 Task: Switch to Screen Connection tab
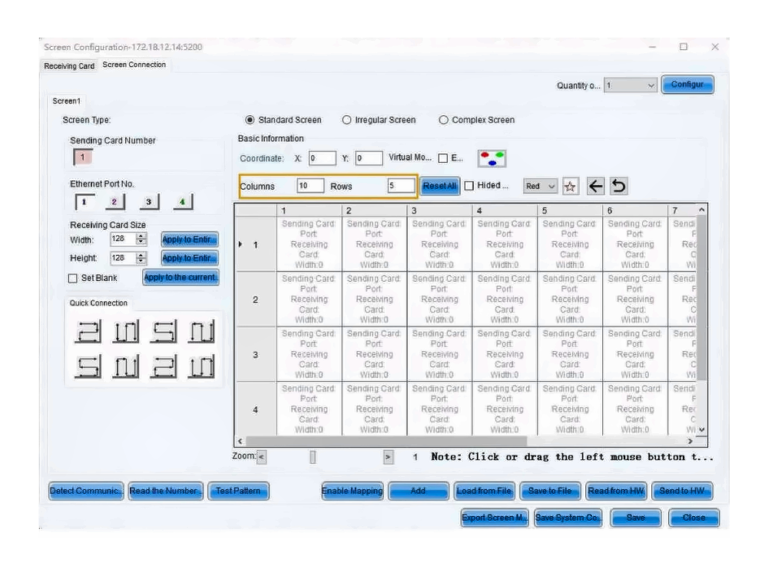click(x=134, y=65)
